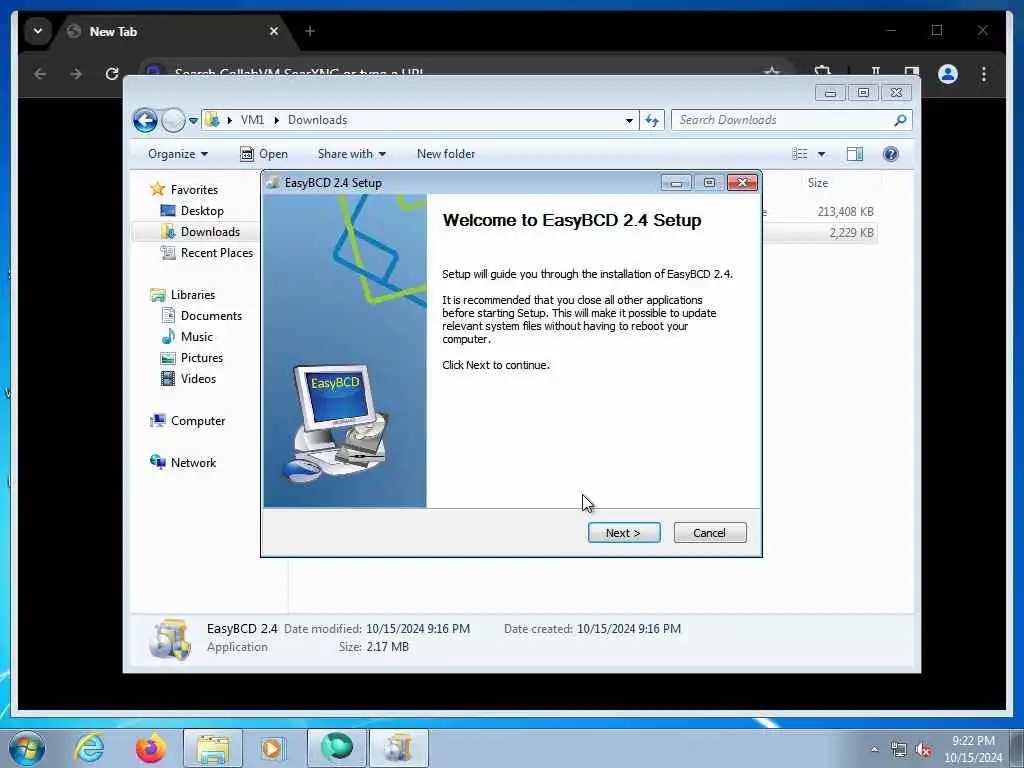Image resolution: width=1024 pixels, height=768 pixels.
Task: Select Network in navigation pane
Action: (x=193, y=463)
